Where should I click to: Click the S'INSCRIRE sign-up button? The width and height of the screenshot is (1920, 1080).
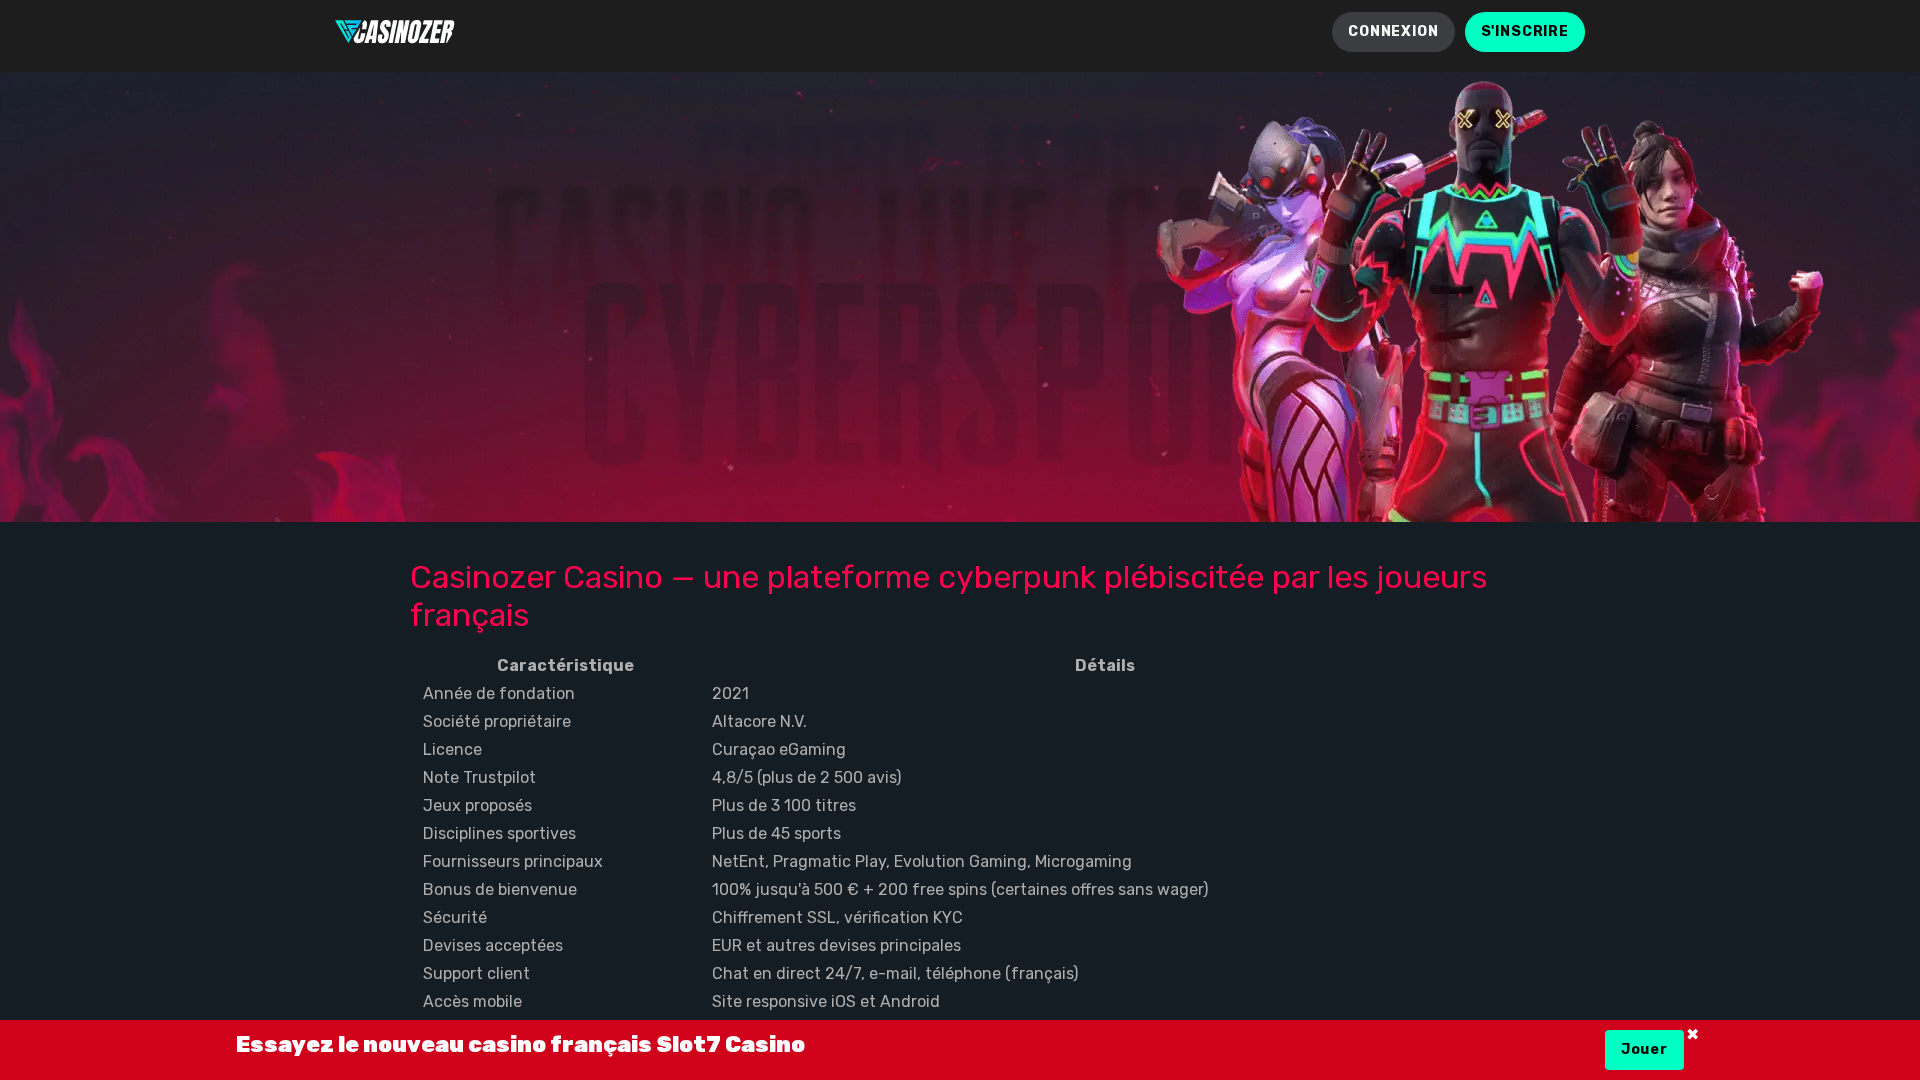[1525, 32]
